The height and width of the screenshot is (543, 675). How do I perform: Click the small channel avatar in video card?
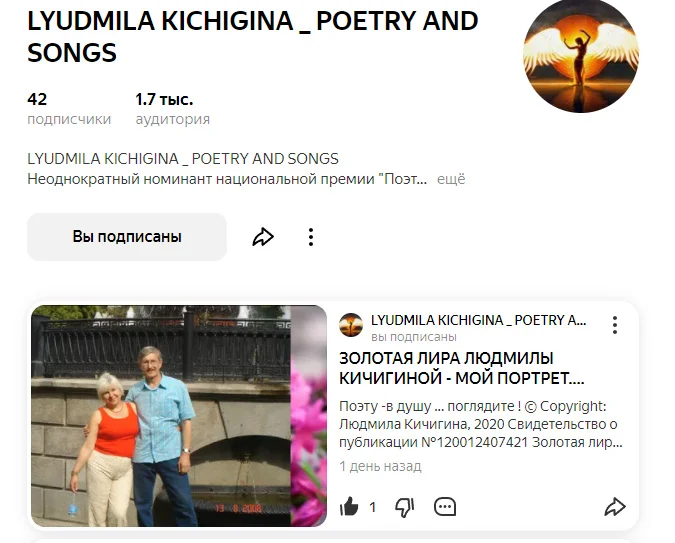tap(351, 325)
